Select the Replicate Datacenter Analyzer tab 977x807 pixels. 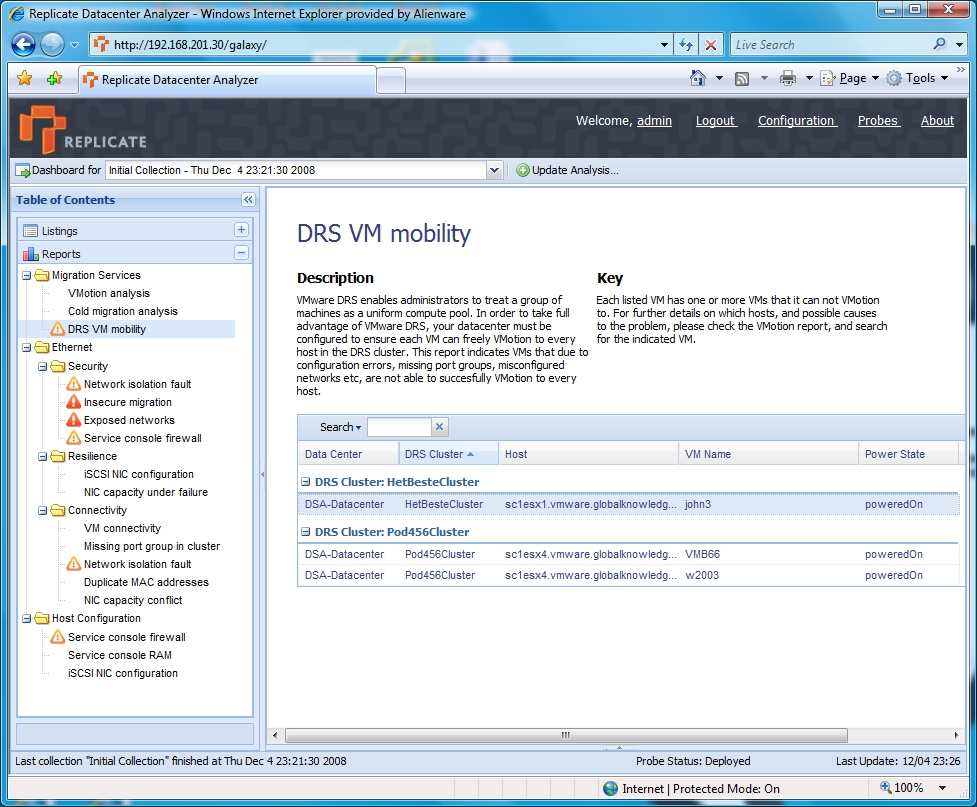pyautogui.click(x=227, y=80)
